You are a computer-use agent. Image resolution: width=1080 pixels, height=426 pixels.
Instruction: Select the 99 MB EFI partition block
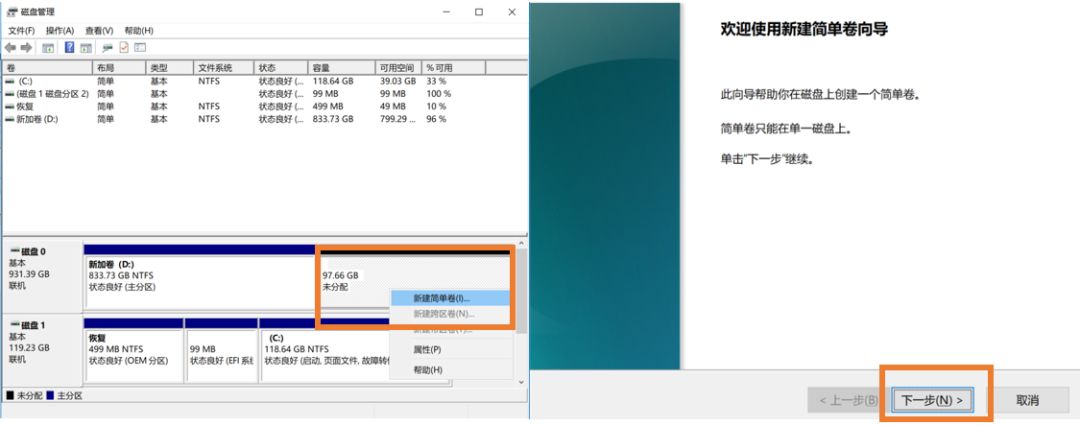coord(221,352)
